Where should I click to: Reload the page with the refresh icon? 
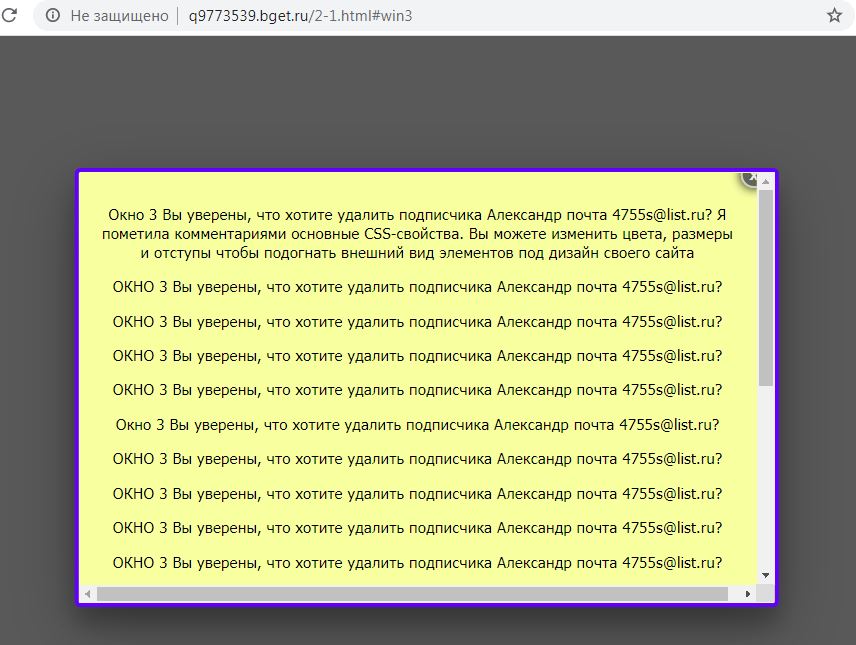9,15
